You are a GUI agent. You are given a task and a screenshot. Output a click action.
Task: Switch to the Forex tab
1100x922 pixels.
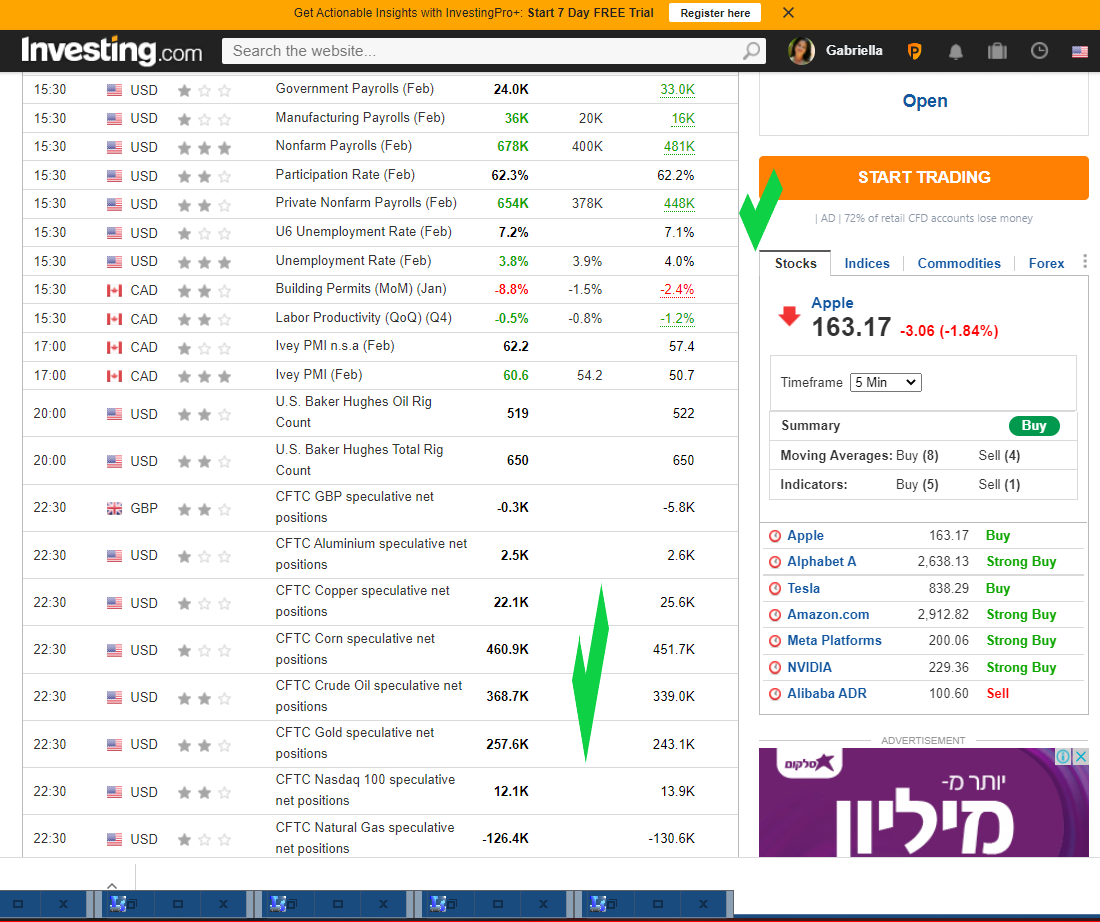(1046, 263)
